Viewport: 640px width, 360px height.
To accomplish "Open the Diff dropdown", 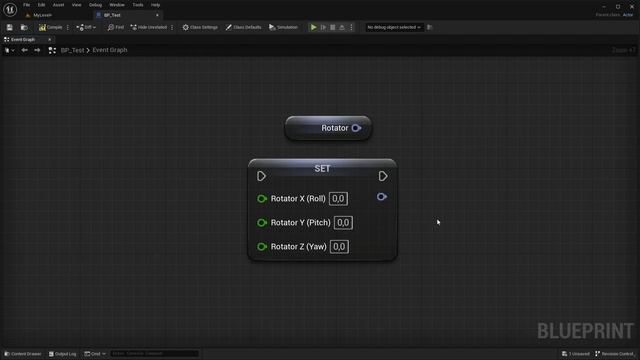I will [x=86, y=27].
